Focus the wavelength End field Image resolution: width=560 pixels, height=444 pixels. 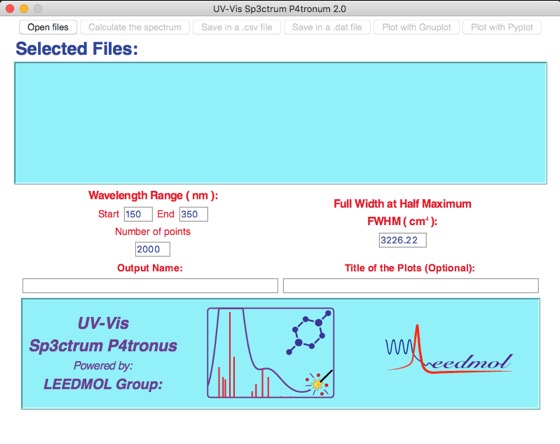(x=194, y=214)
